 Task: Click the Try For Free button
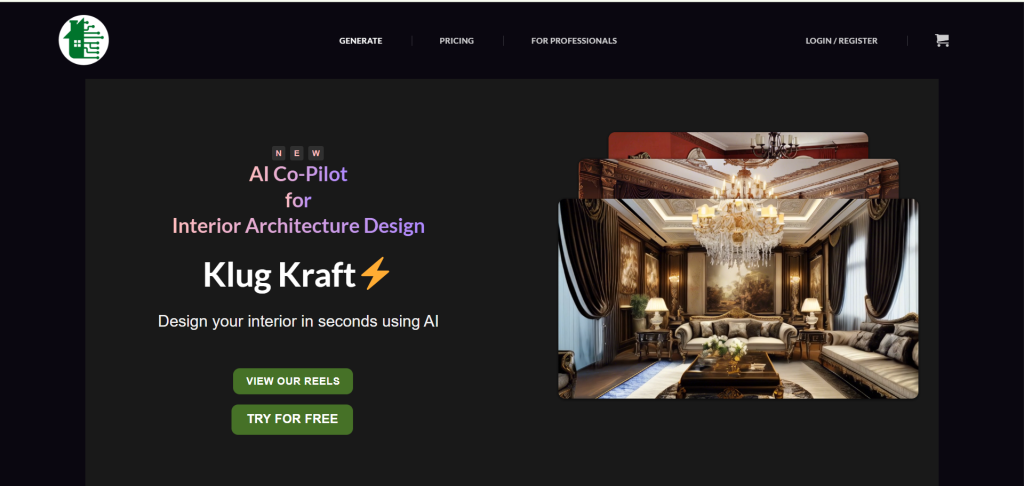[292, 419]
